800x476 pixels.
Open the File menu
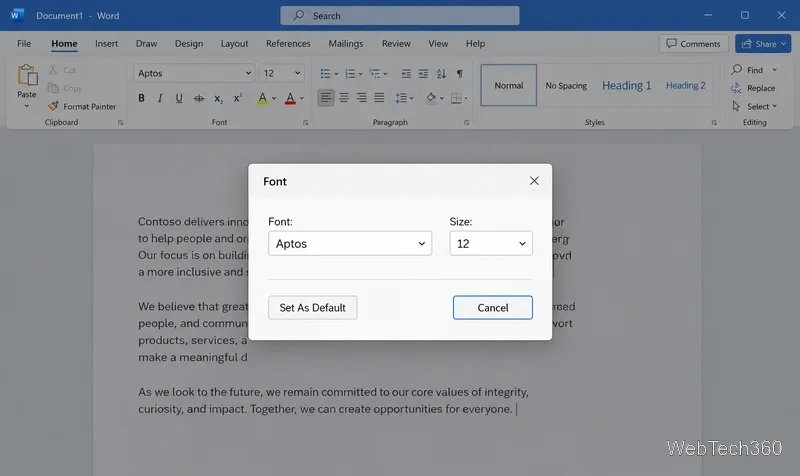coord(24,43)
